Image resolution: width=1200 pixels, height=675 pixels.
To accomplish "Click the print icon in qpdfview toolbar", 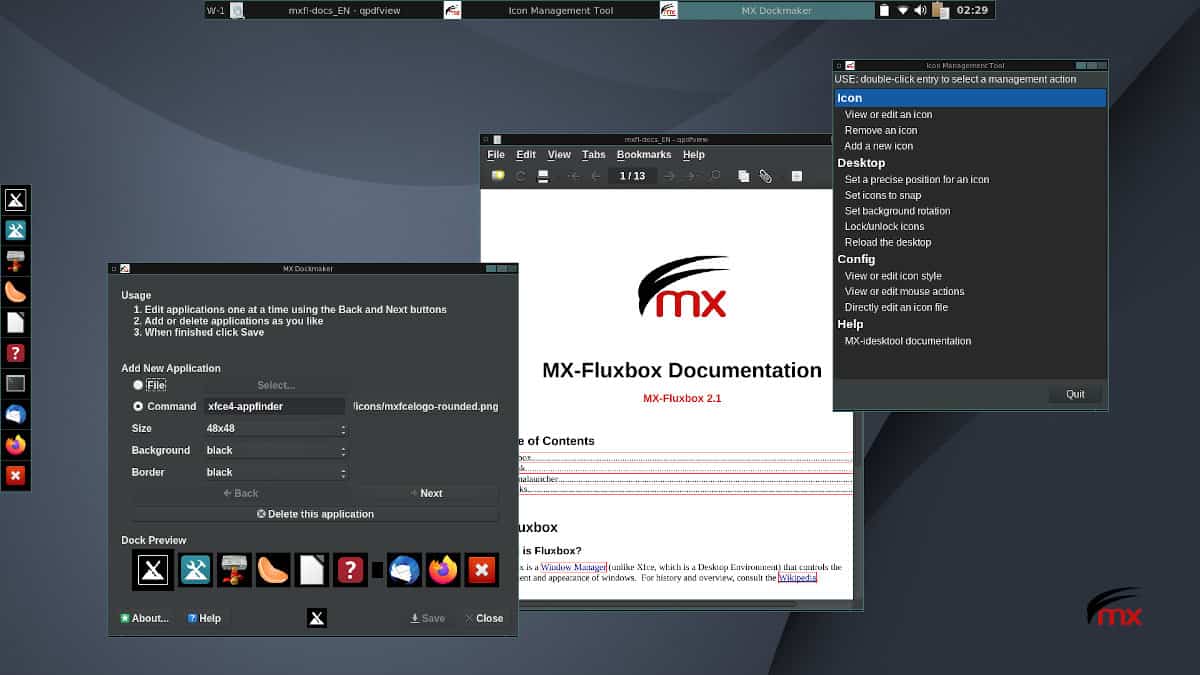I will point(541,175).
